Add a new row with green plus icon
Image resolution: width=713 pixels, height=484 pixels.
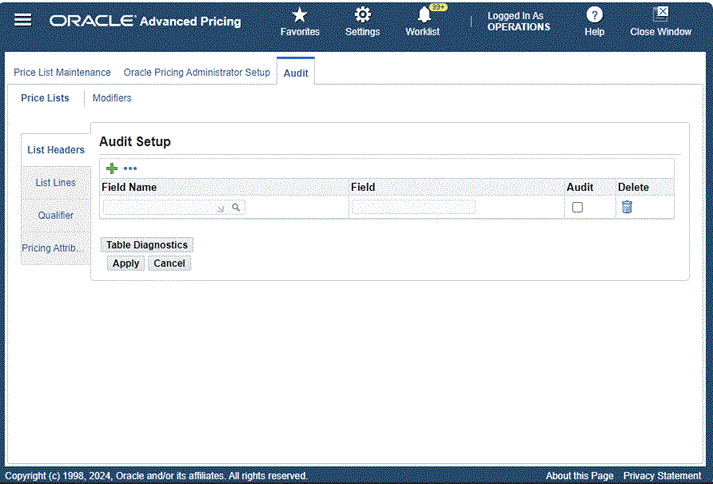point(112,168)
